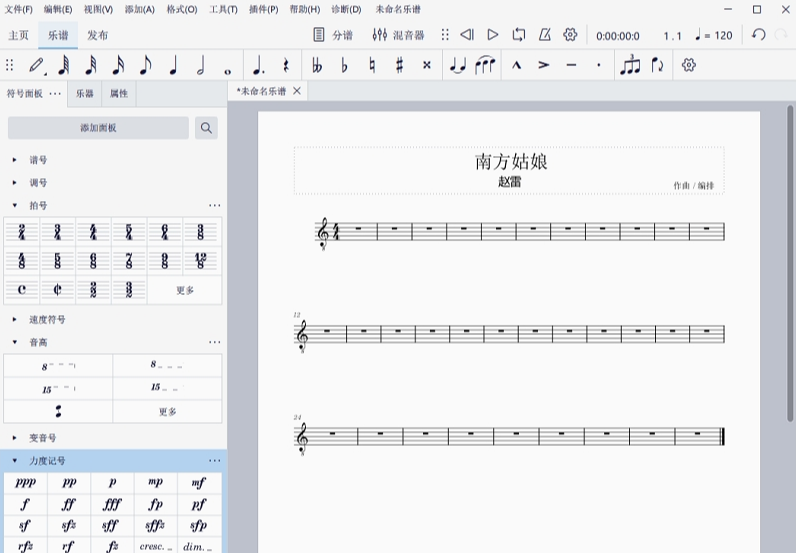
Task: Rewind playback to start
Action: [467, 35]
